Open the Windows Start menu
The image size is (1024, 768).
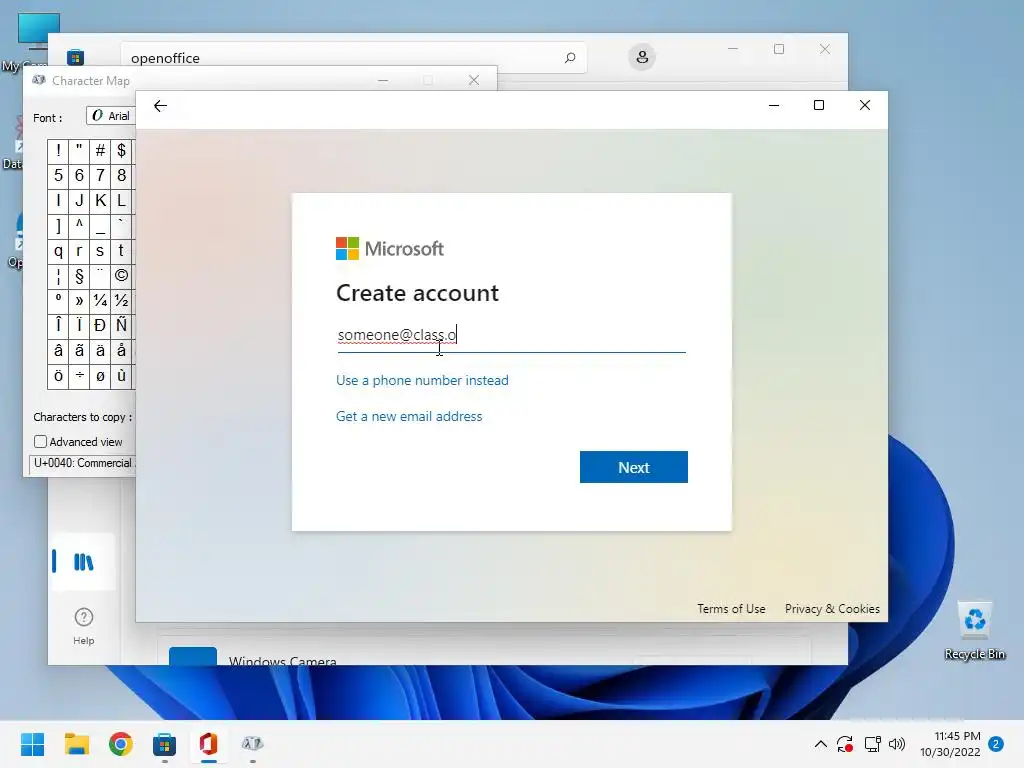click(32, 744)
